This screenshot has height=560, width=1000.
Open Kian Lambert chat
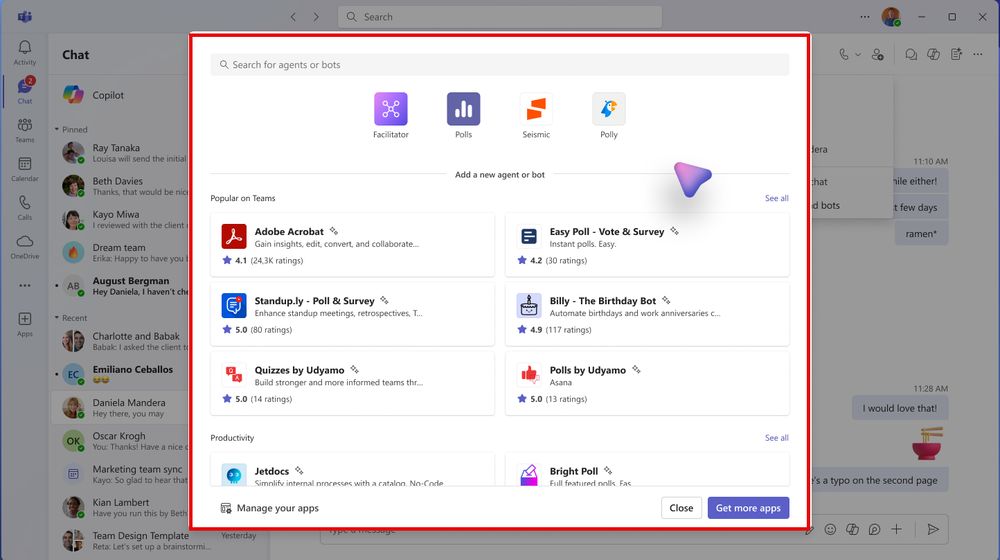coord(121,507)
